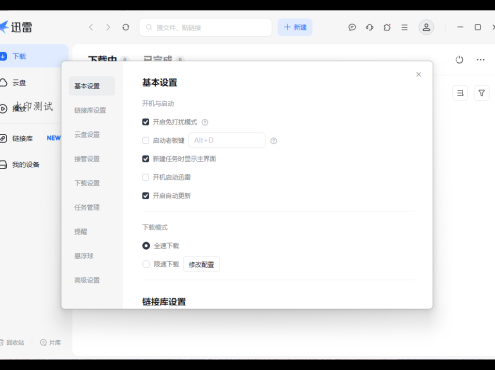495x370 pixels.
Task: Click the NEW badge beside 链接库
Action: click(54, 138)
